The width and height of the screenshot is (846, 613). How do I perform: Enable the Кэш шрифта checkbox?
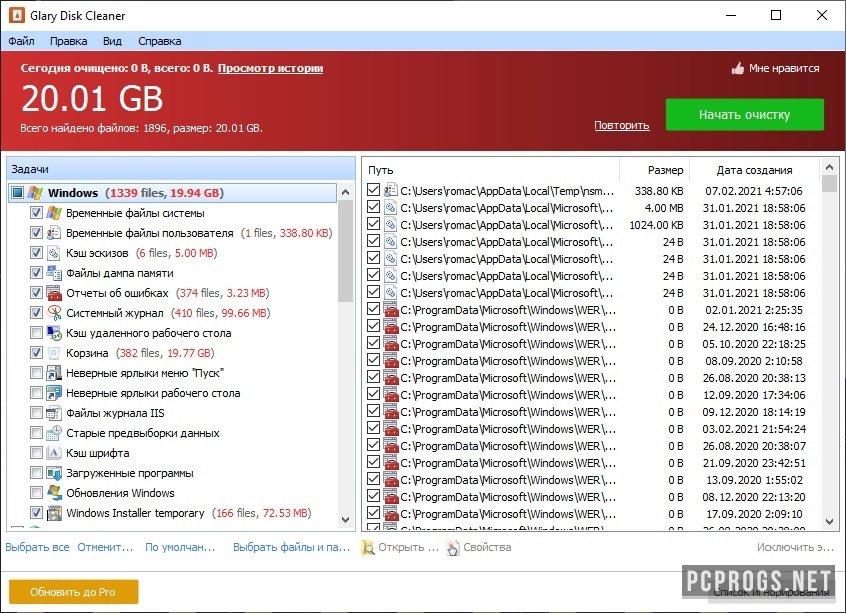(36, 453)
